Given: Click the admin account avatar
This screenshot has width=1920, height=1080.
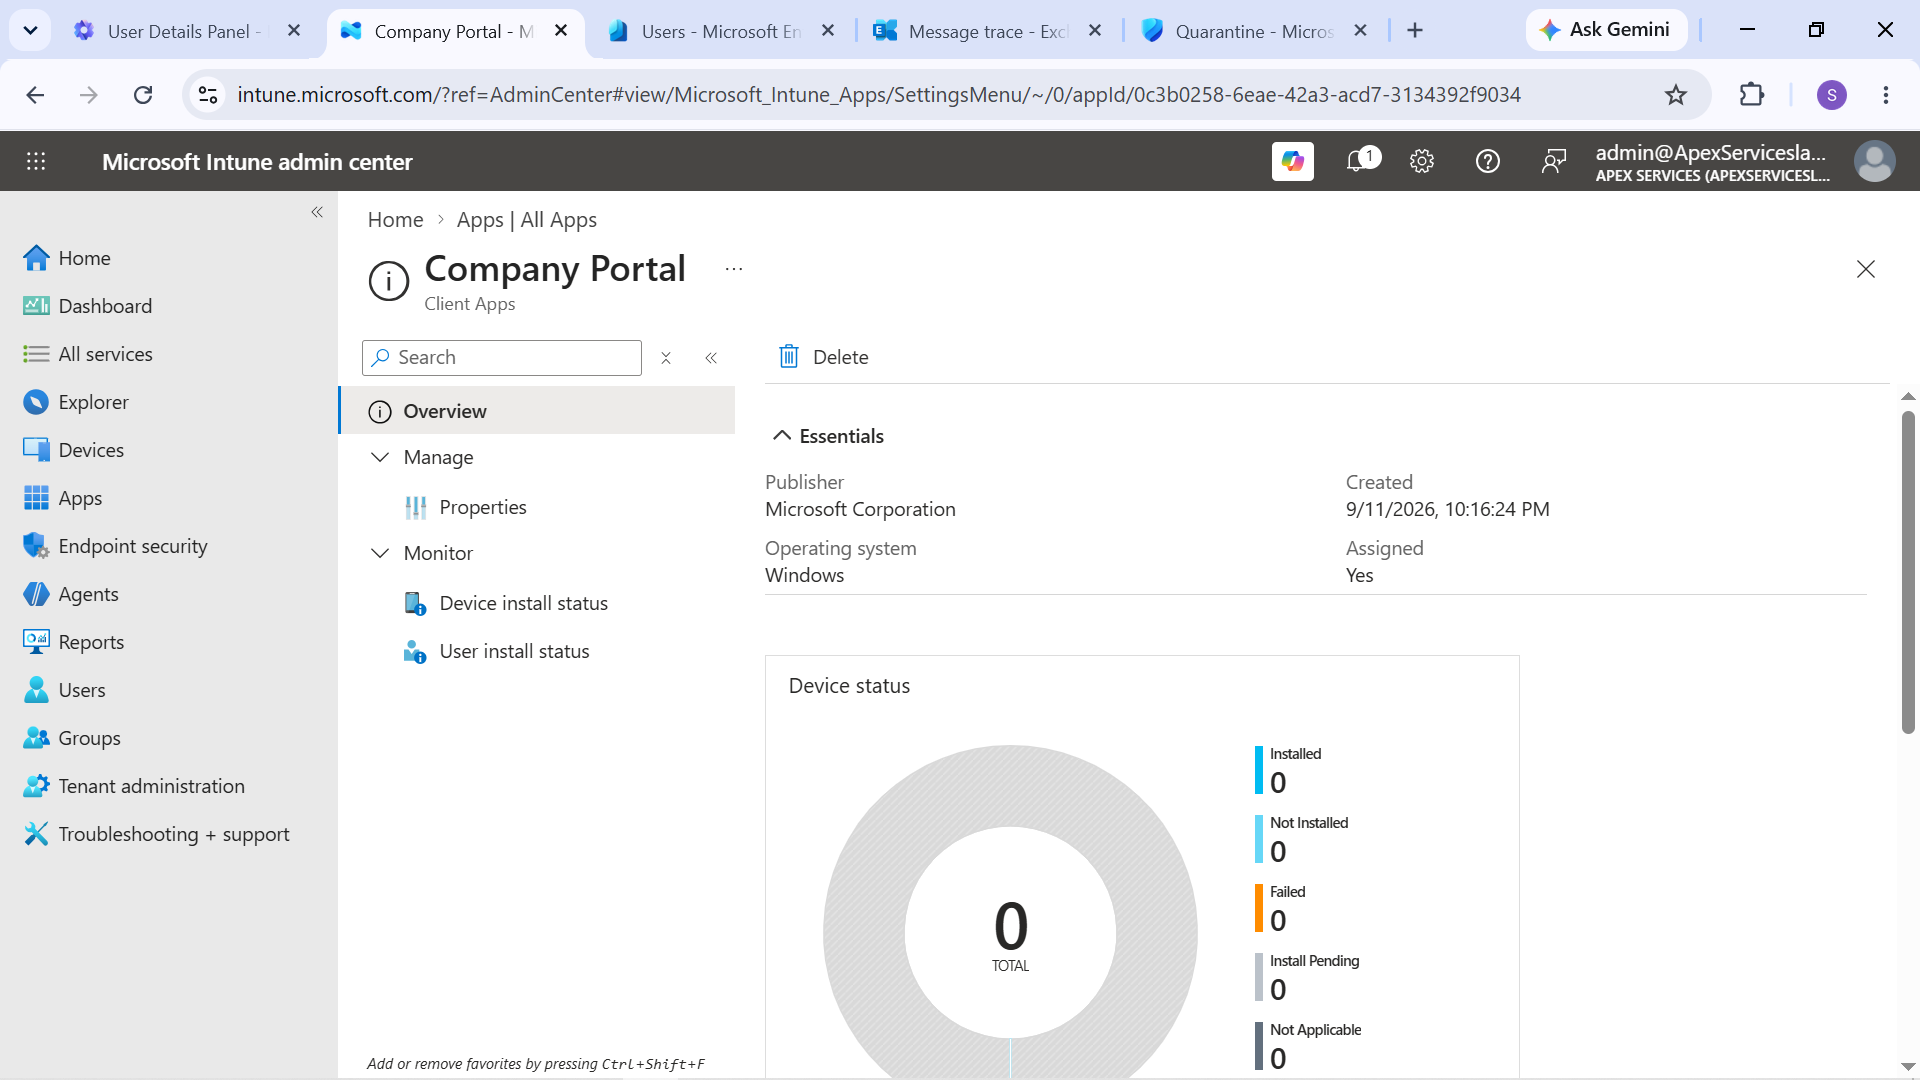Looking at the screenshot, I should pos(1874,161).
